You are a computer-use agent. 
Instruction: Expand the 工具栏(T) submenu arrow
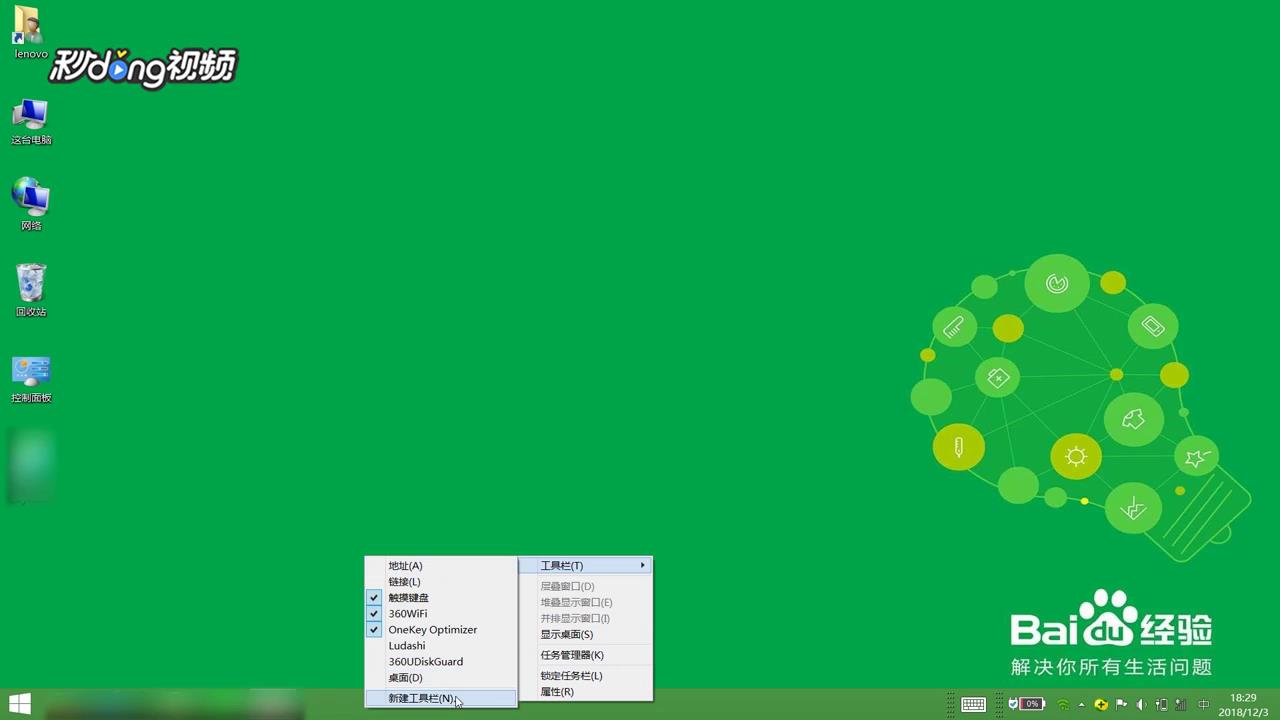pos(643,566)
